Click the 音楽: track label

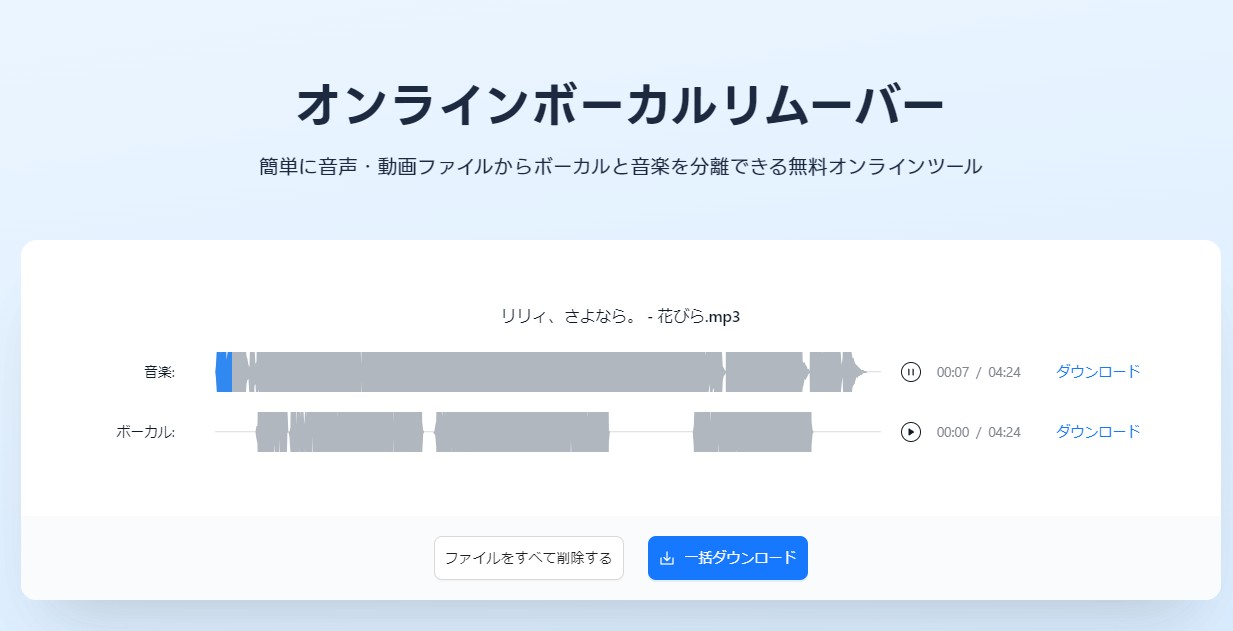click(x=159, y=372)
